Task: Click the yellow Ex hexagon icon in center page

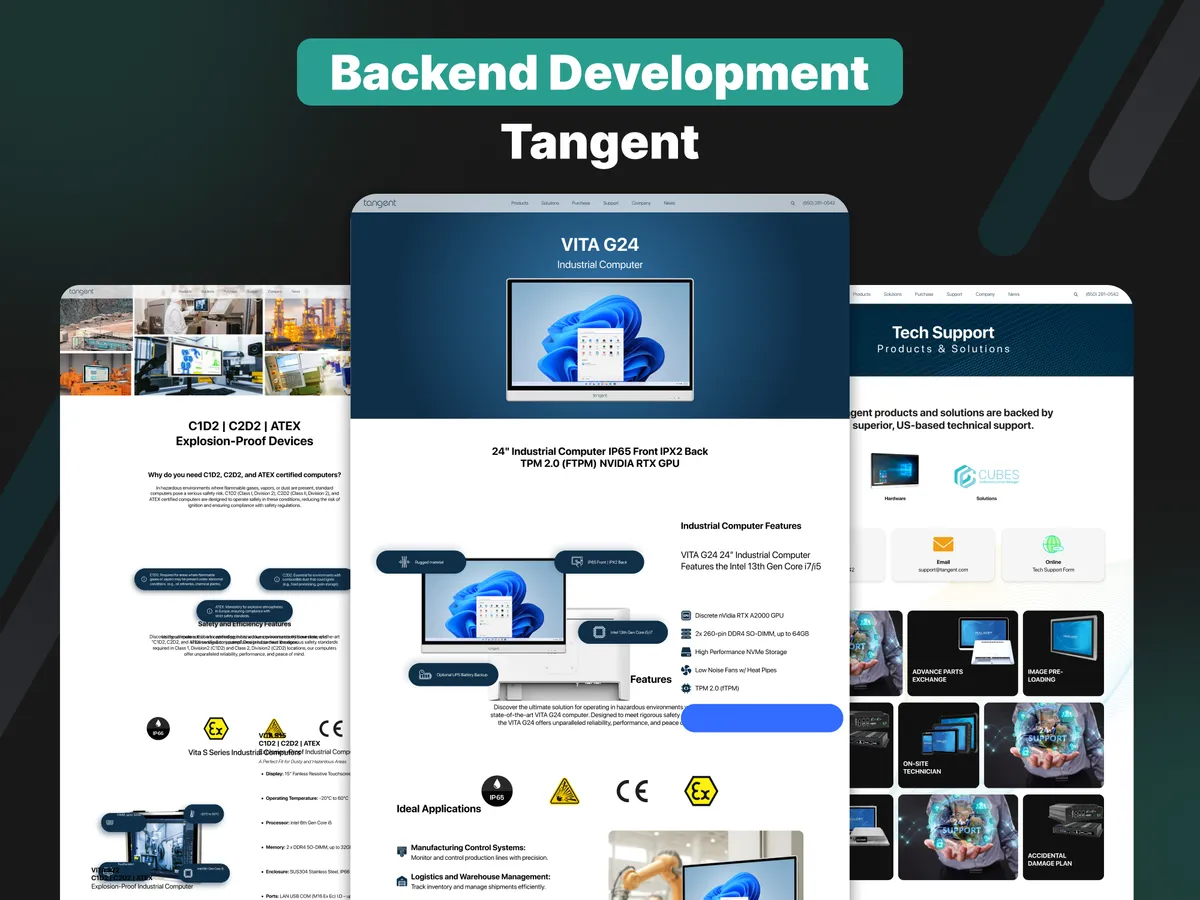Action: point(700,791)
